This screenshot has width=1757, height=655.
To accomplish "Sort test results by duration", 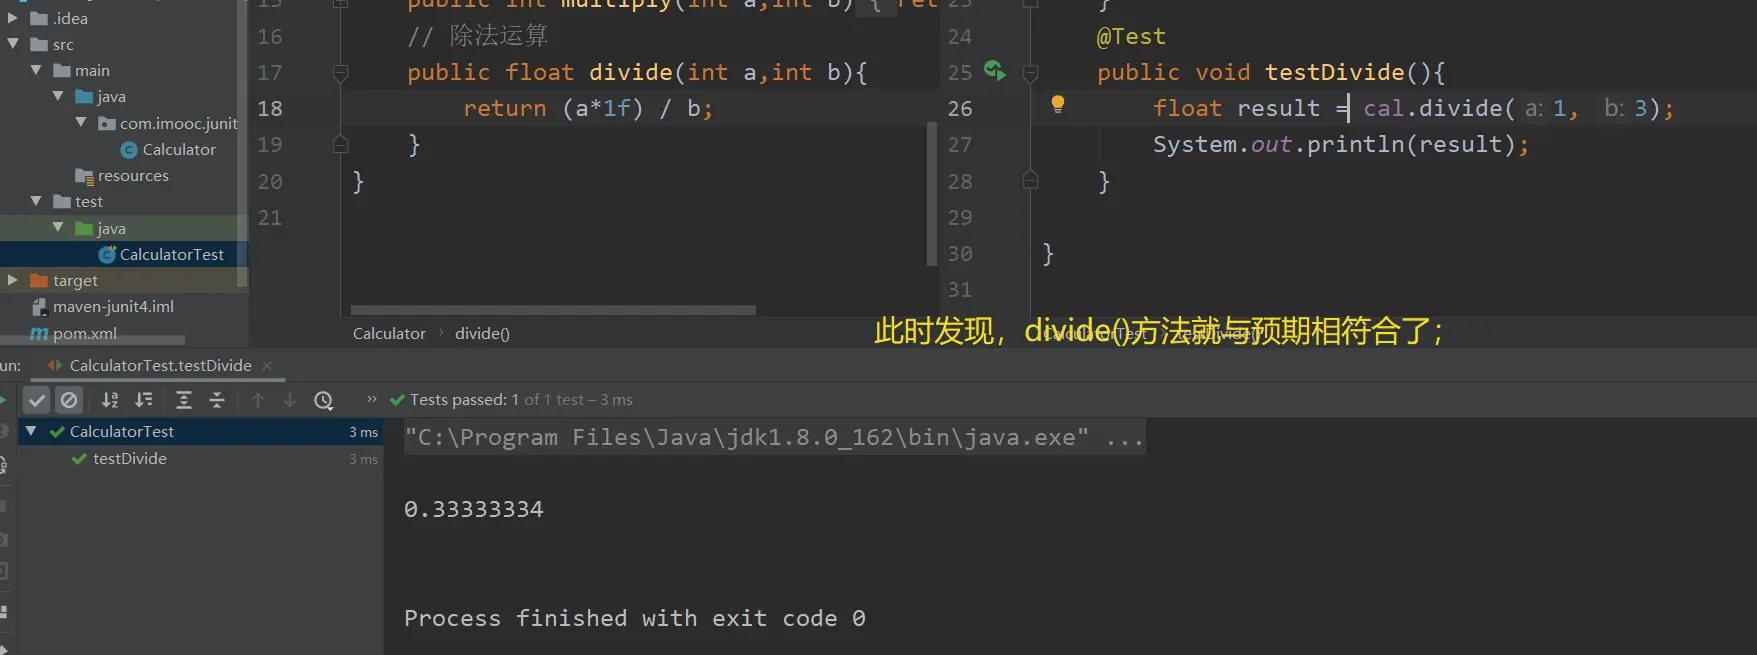I will tap(144, 400).
